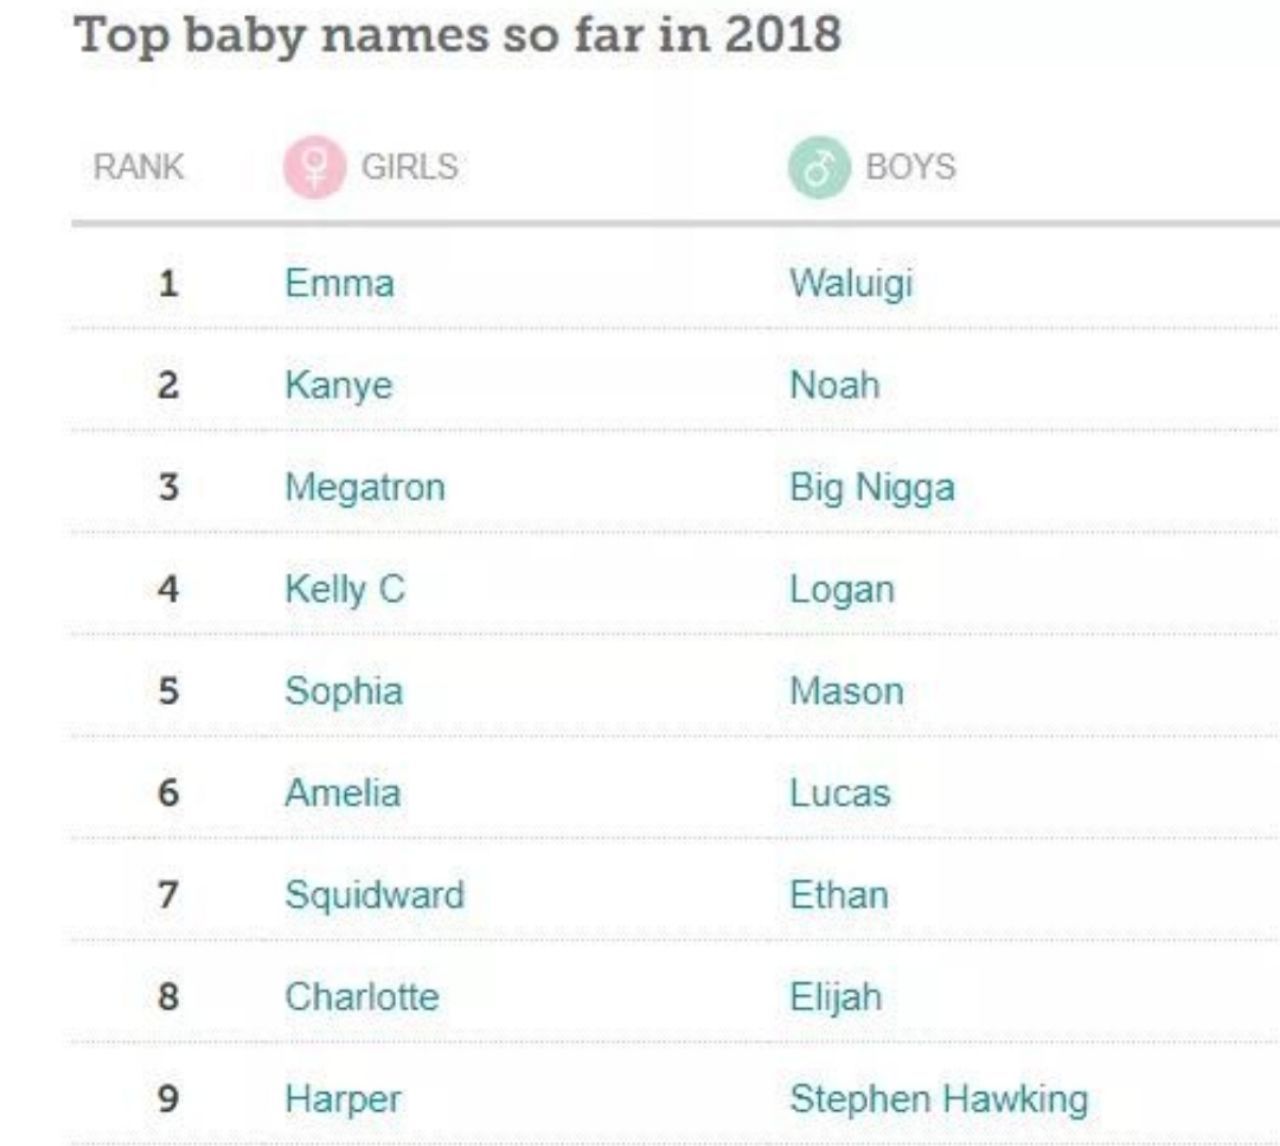Image resolution: width=1280 pixels, height=1146 pixels.
Task: Click the pink female symbol icon
Action: point(314,167)
